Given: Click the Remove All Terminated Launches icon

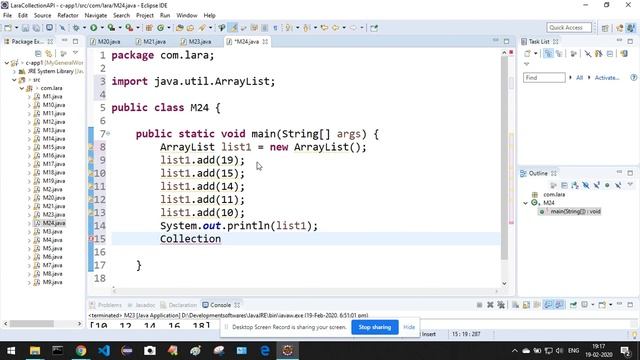Looking at the screenshot, I should (x=501, y=305).
